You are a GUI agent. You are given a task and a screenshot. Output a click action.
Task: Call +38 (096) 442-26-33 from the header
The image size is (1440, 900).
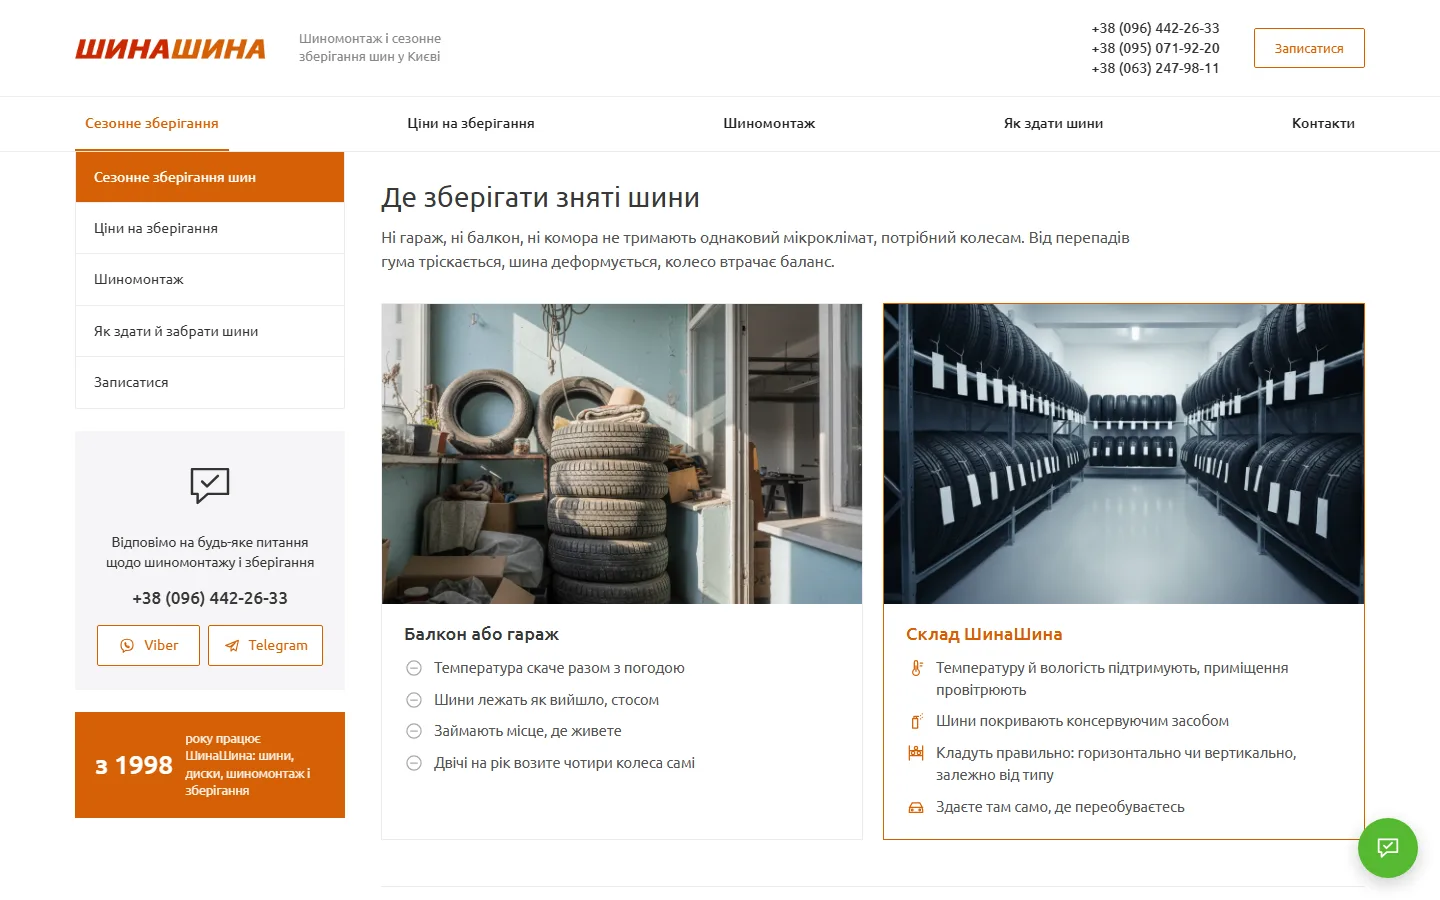1155,28
